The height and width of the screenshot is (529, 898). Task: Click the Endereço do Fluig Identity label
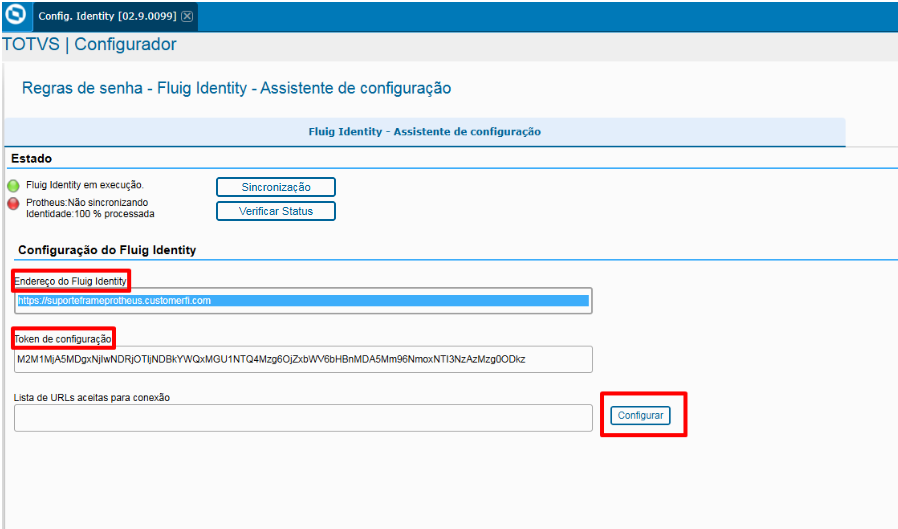(70, 281)
